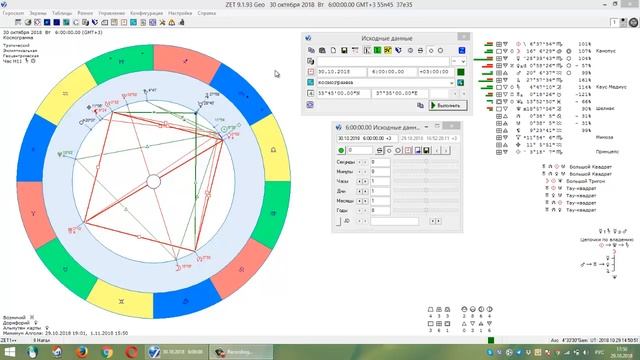Expand the космограмма place dropdown arrow

[451, 82]
